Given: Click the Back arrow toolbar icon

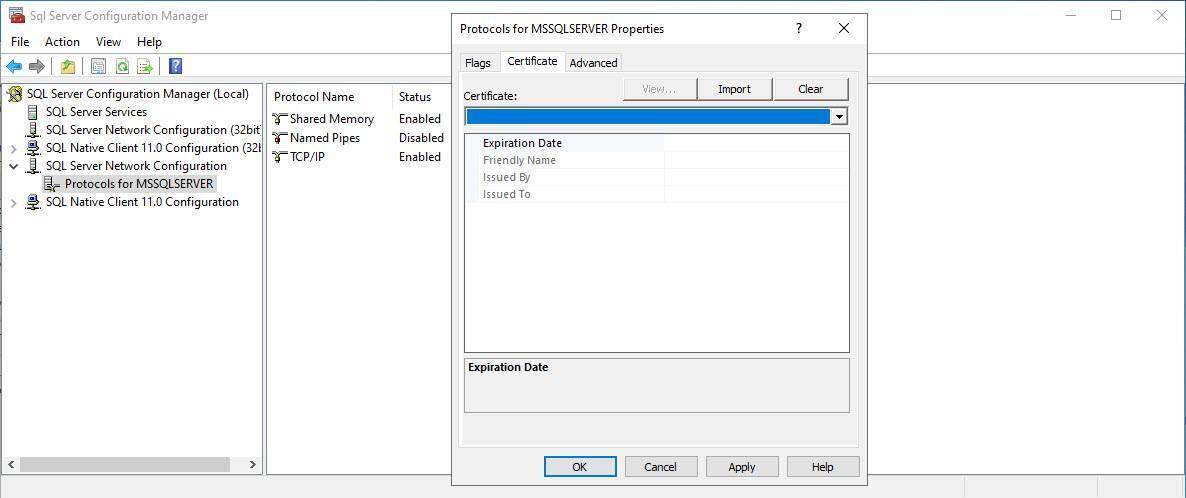Looking at the screenshot, I should [x=14, y=67].
